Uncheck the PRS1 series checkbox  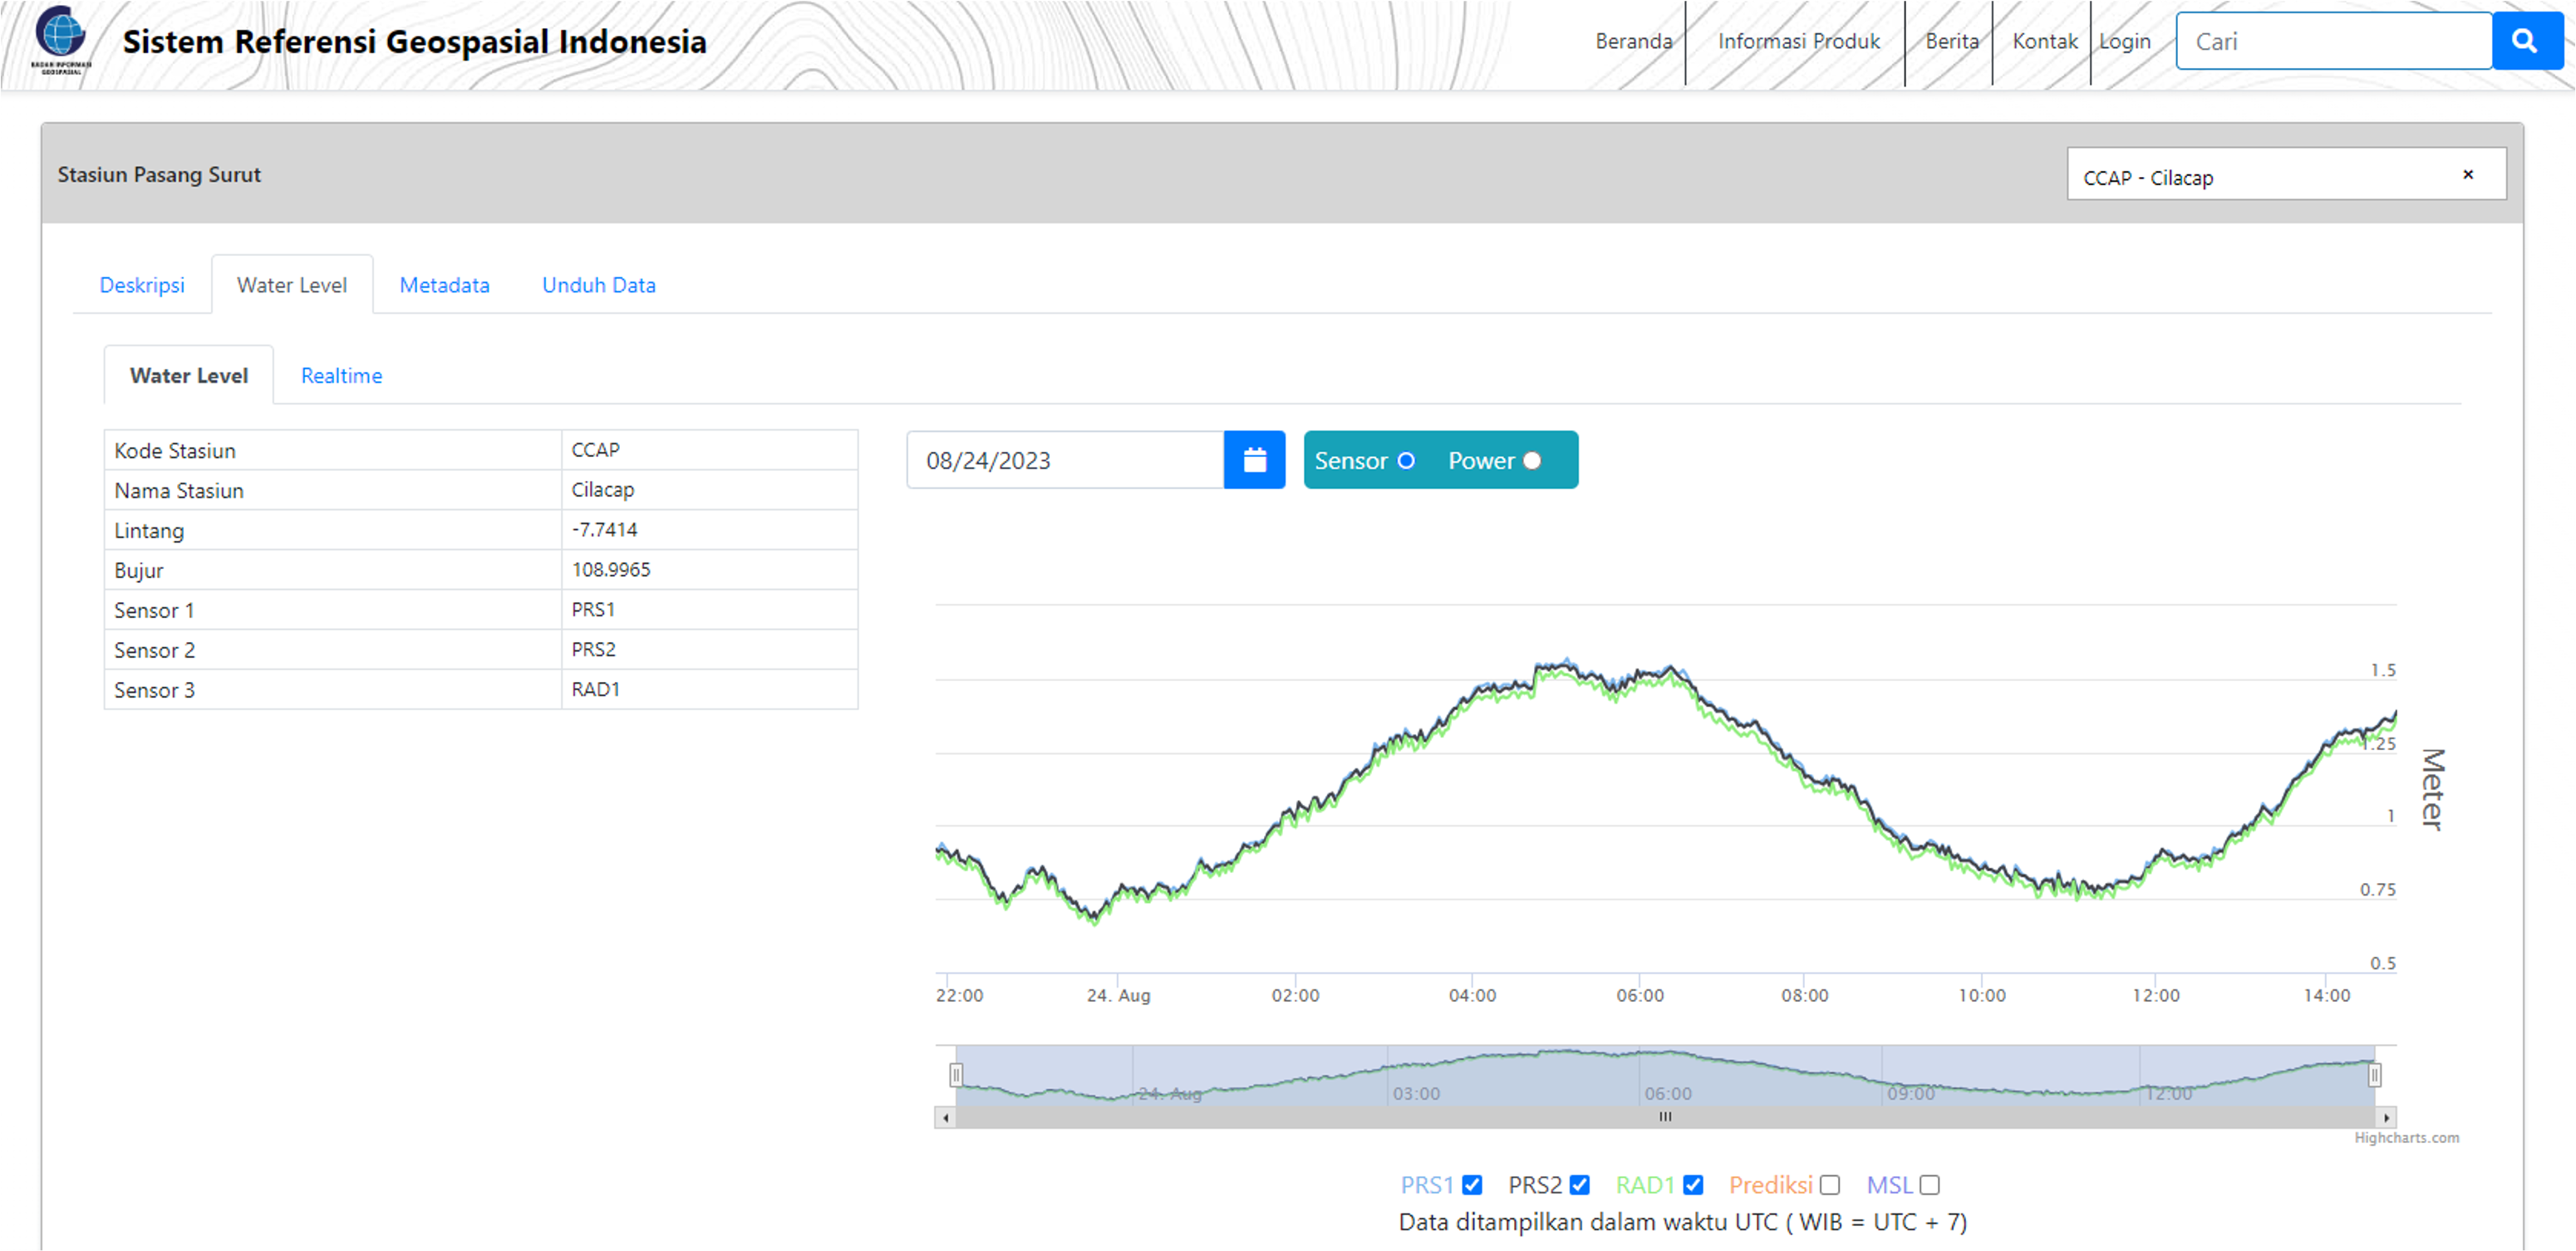(x=1472, y=1185)
